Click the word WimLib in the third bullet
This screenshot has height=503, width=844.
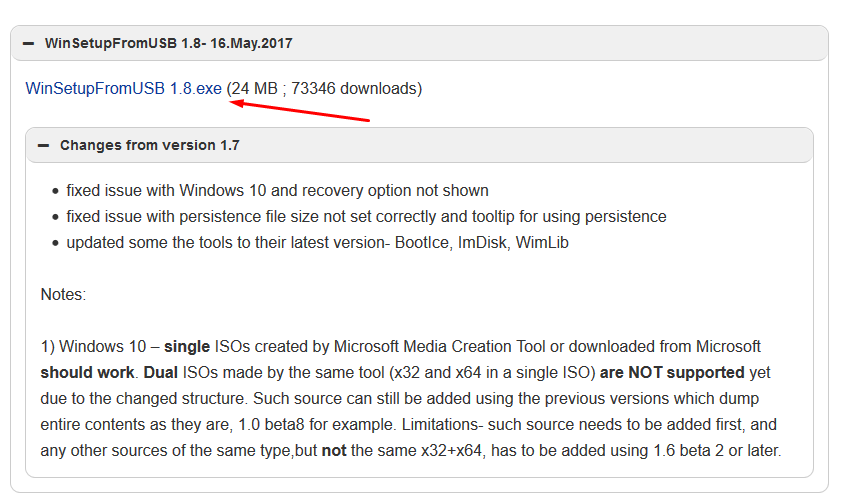[x=542, y=242]
